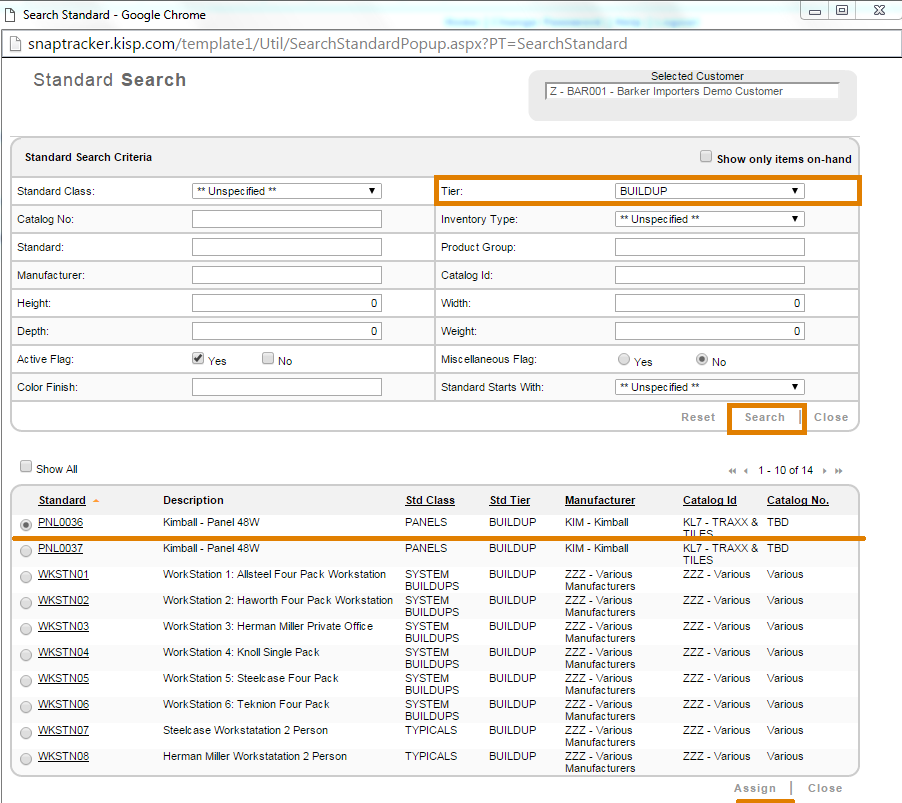Image resolution: width=902 pixels, height=803 pixels.
Task: Select Miscellaneous Flag Yes radio button
Action: [x=624, y=360]
